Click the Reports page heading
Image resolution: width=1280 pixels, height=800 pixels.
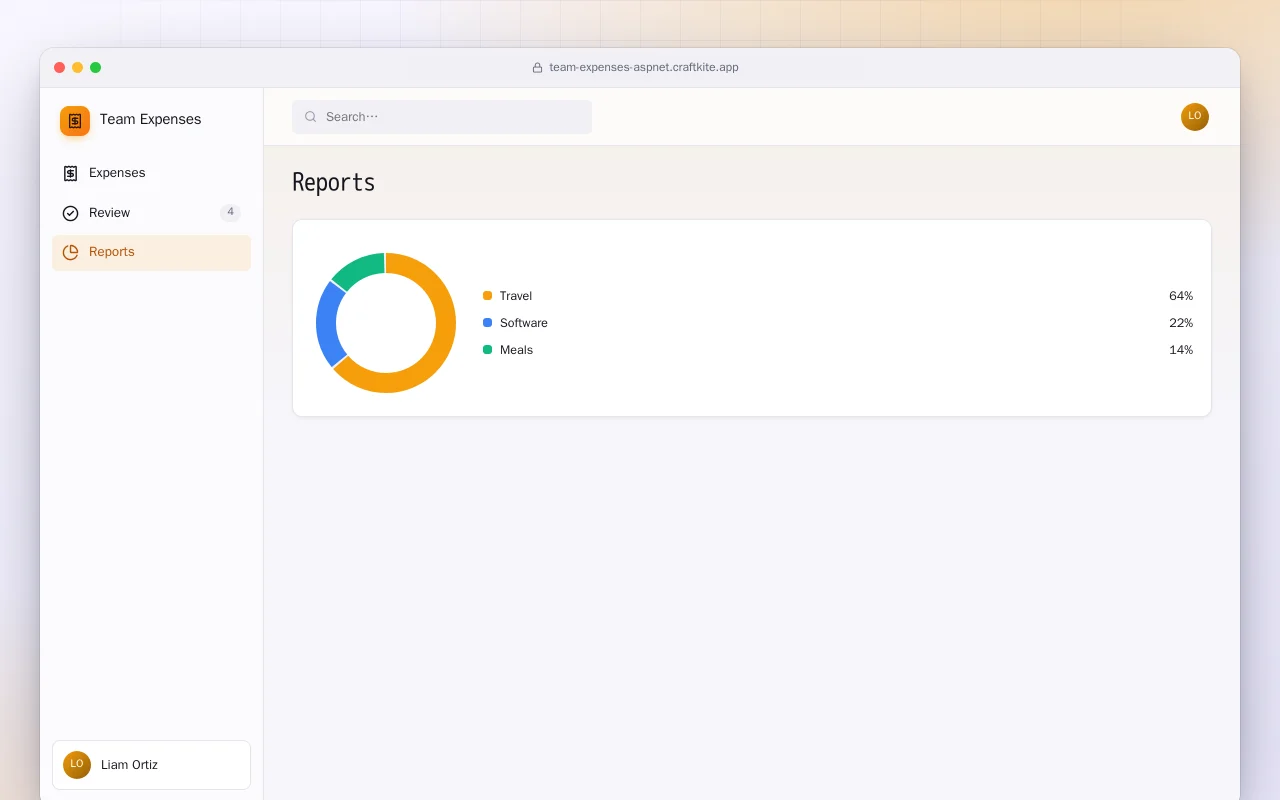click(x=333, y=182)
